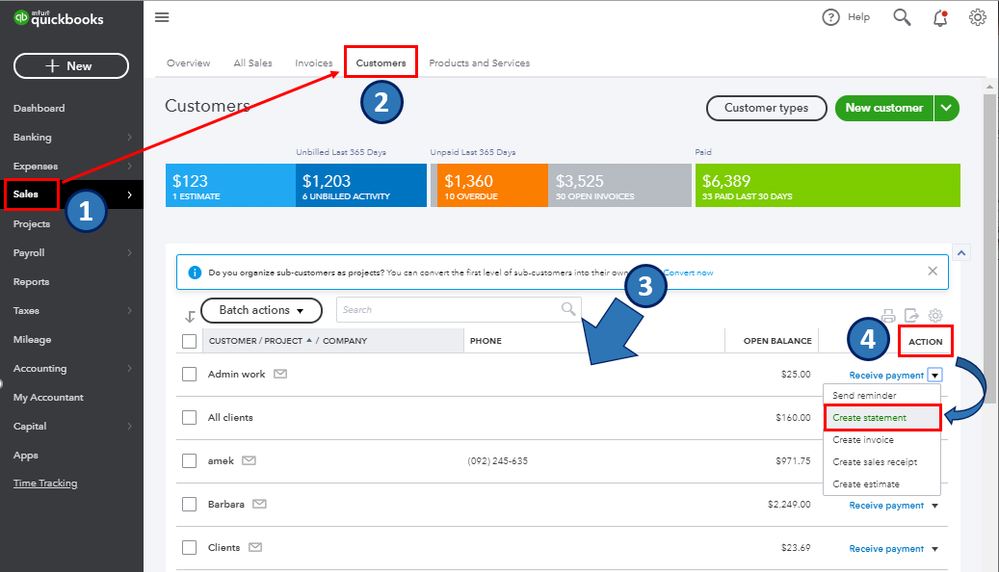Click the email envelope icon for Barbara
This screenshot has height=572, width=999.
tap(259, 504)
